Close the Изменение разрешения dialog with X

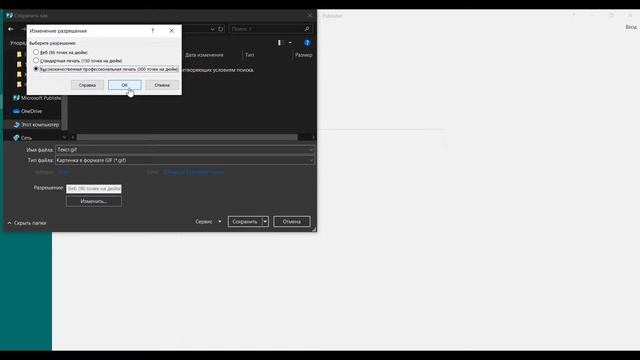point(171,31)
